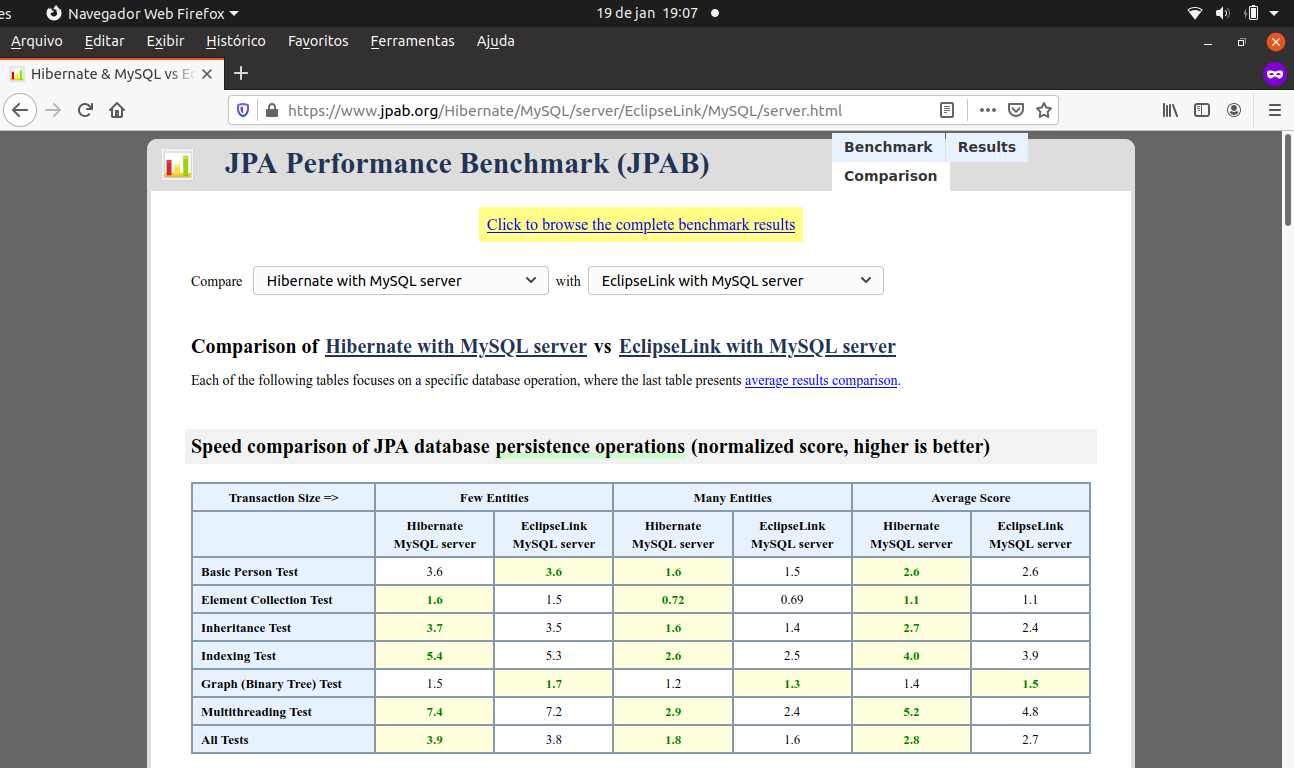1294x768 pixels.
Task: Open Firefox account icon
Action: [1234, 110]
